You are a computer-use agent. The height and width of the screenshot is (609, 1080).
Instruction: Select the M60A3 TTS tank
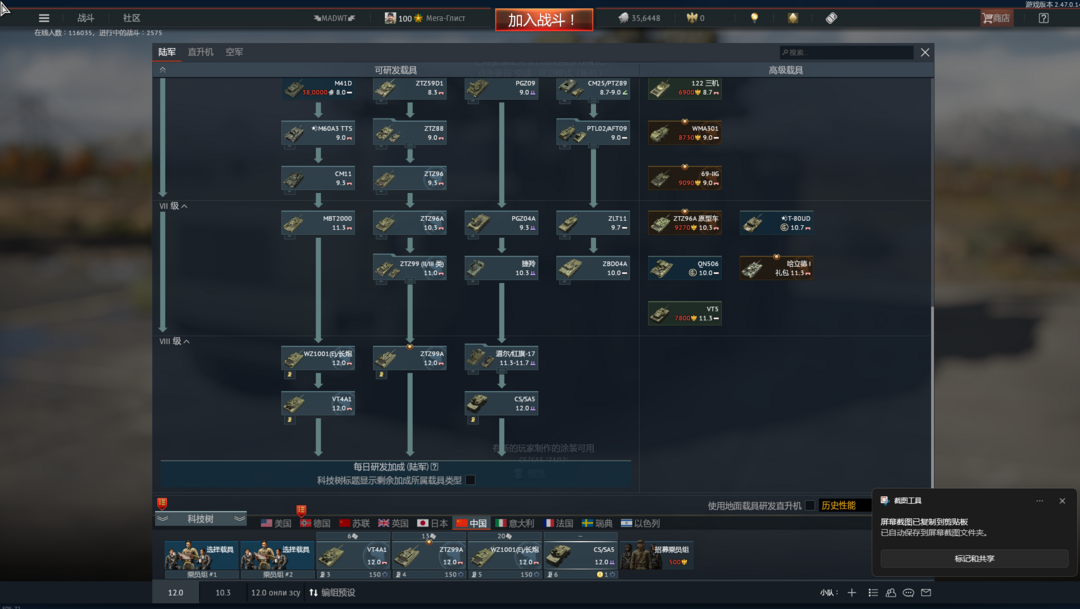coord(318,133)
